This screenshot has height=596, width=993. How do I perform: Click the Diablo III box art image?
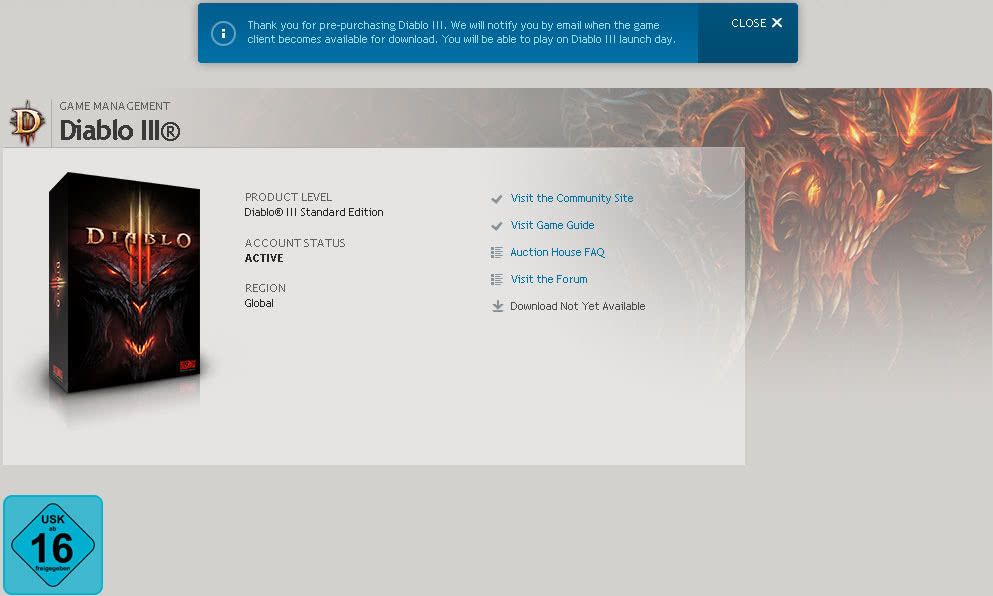(x=125, y=283)
